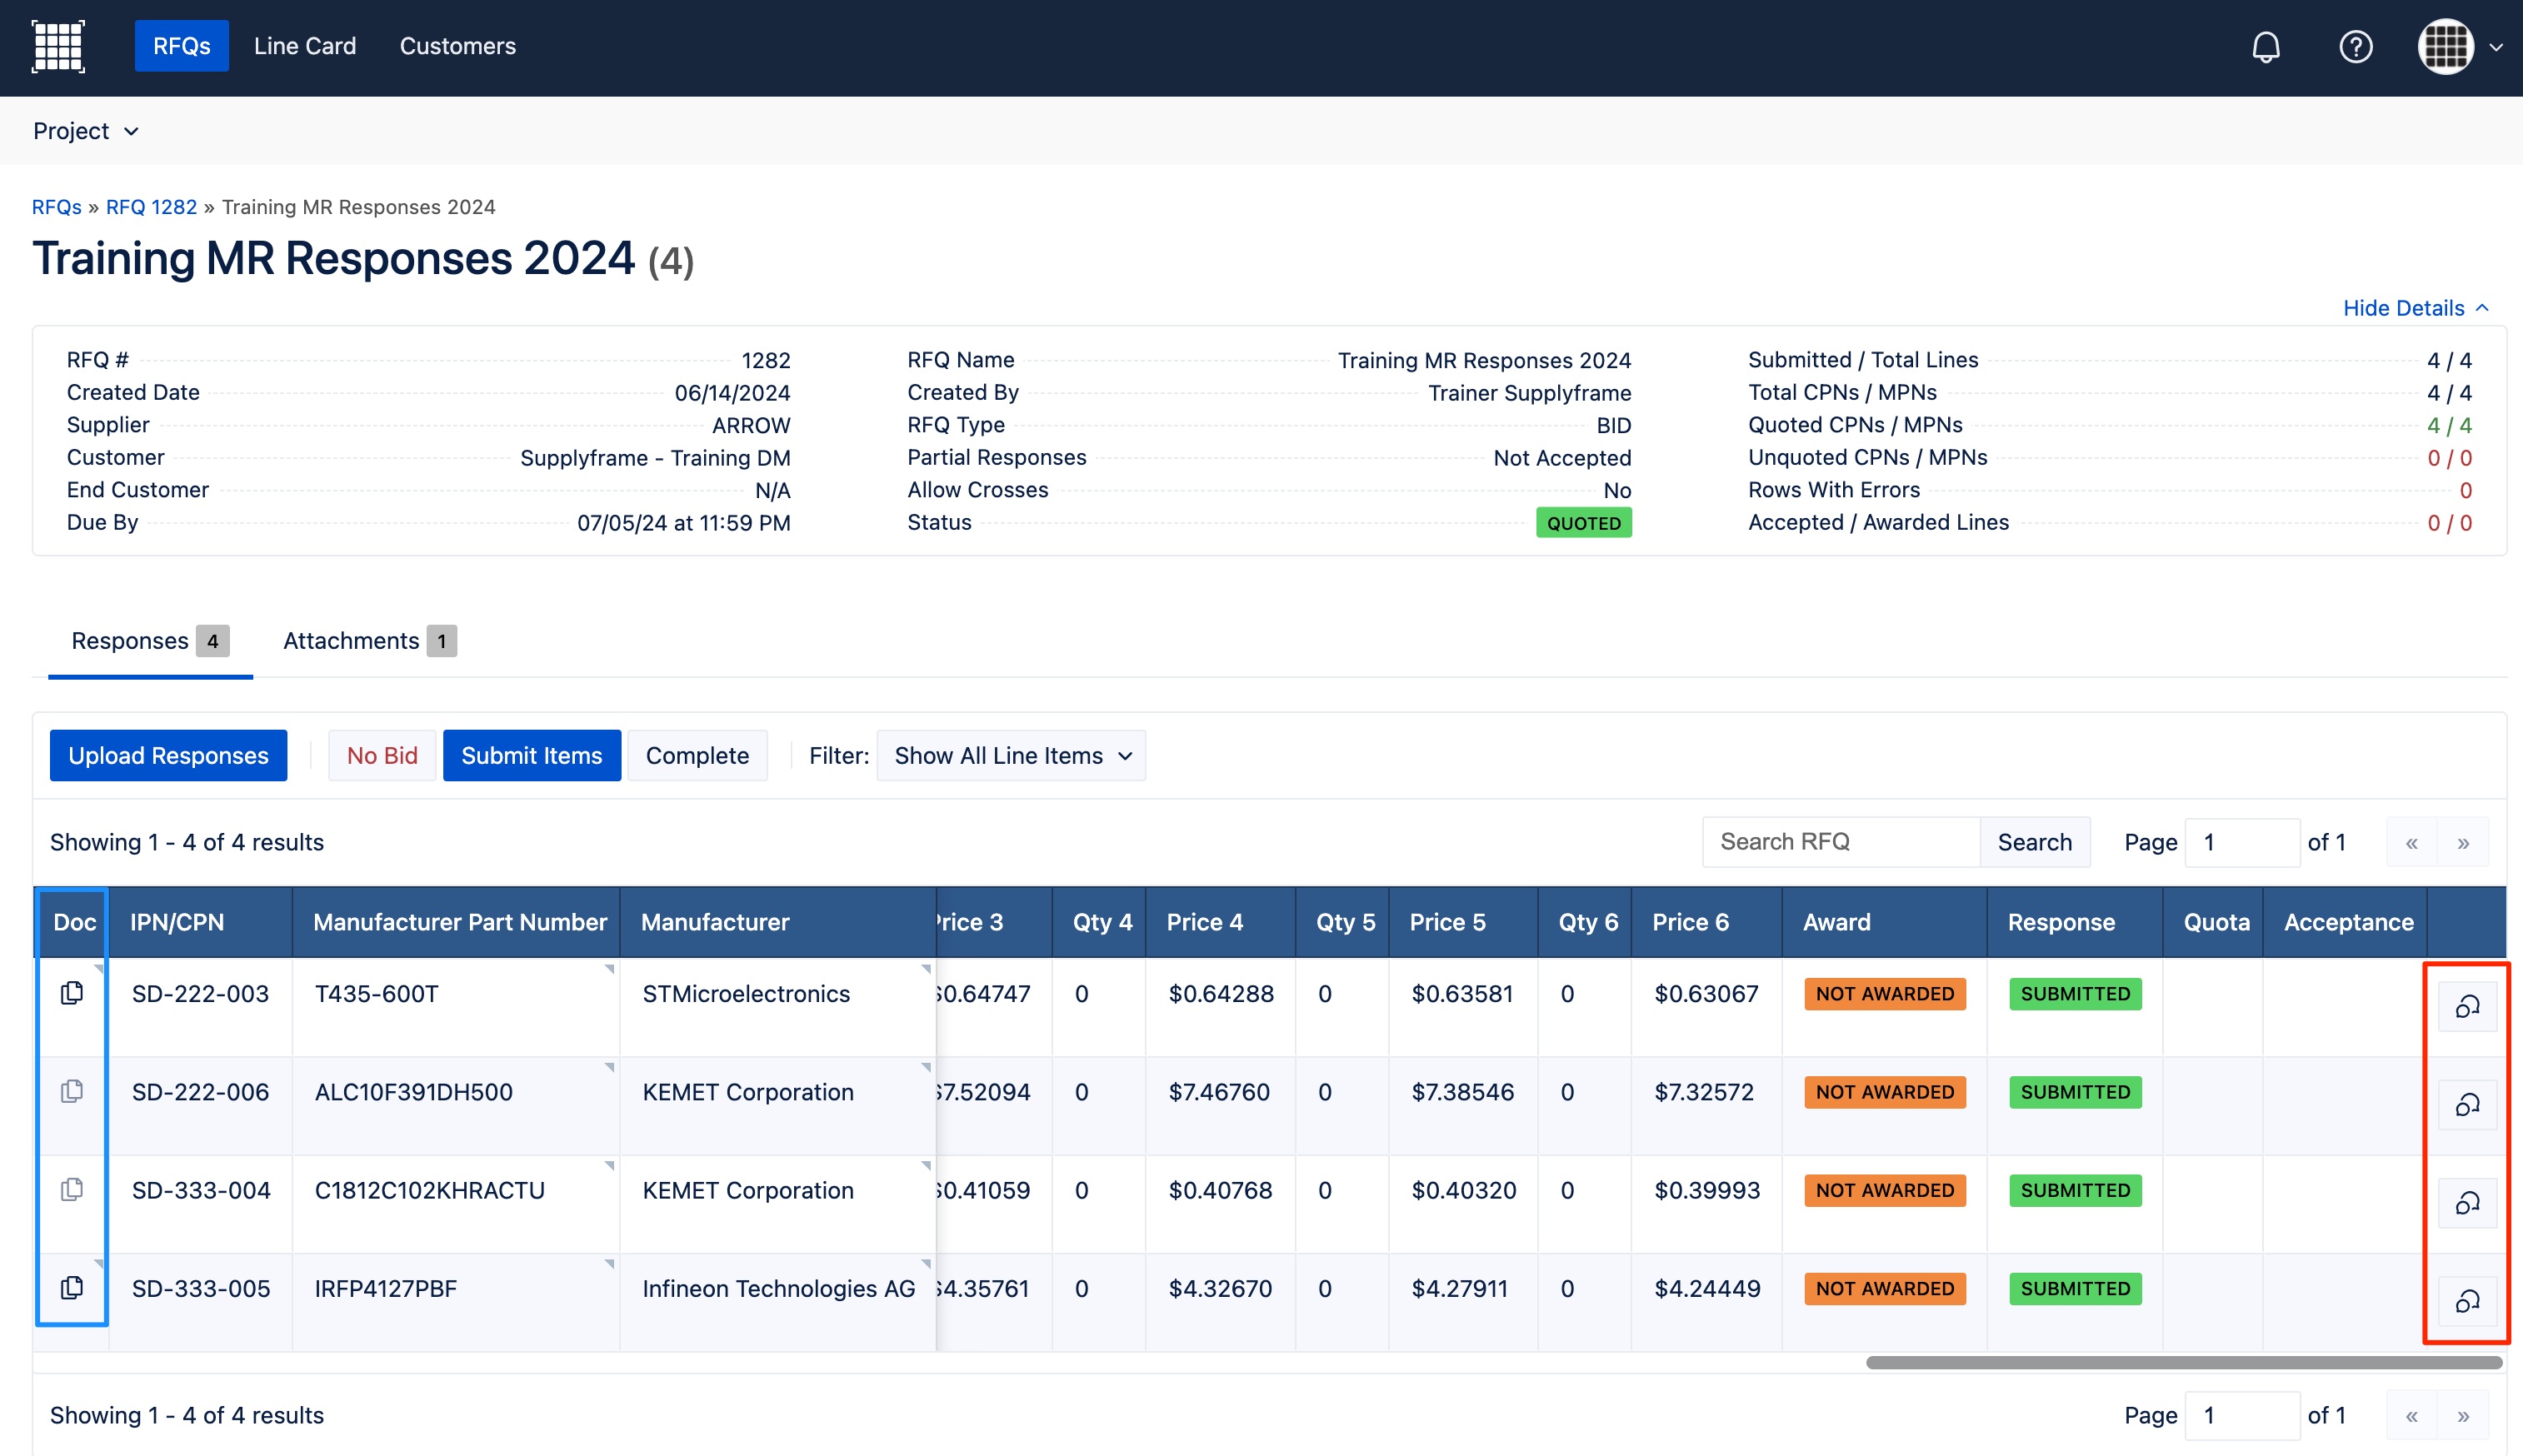
Task: Sort by Manufacturer Part Number header
Action: [x=456, y=922]
